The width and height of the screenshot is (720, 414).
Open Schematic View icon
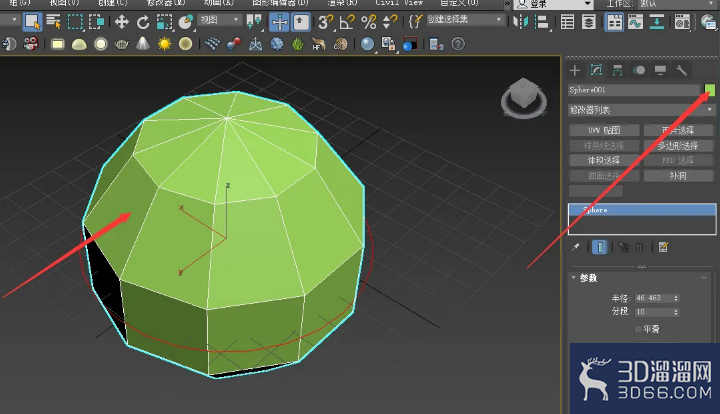[x=657, y=22]
